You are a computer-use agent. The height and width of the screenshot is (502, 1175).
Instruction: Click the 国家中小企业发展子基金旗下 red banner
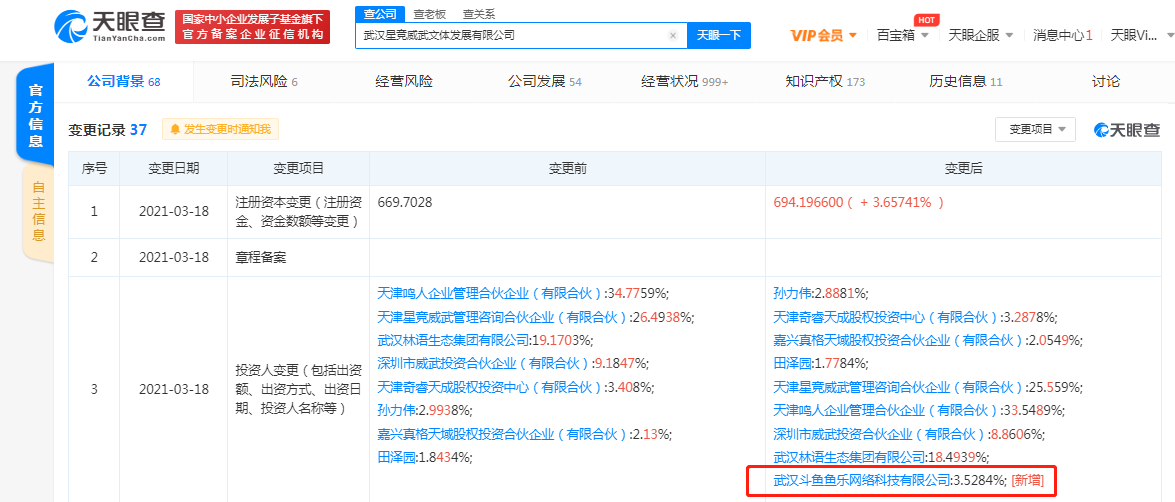tap(253, 27)
